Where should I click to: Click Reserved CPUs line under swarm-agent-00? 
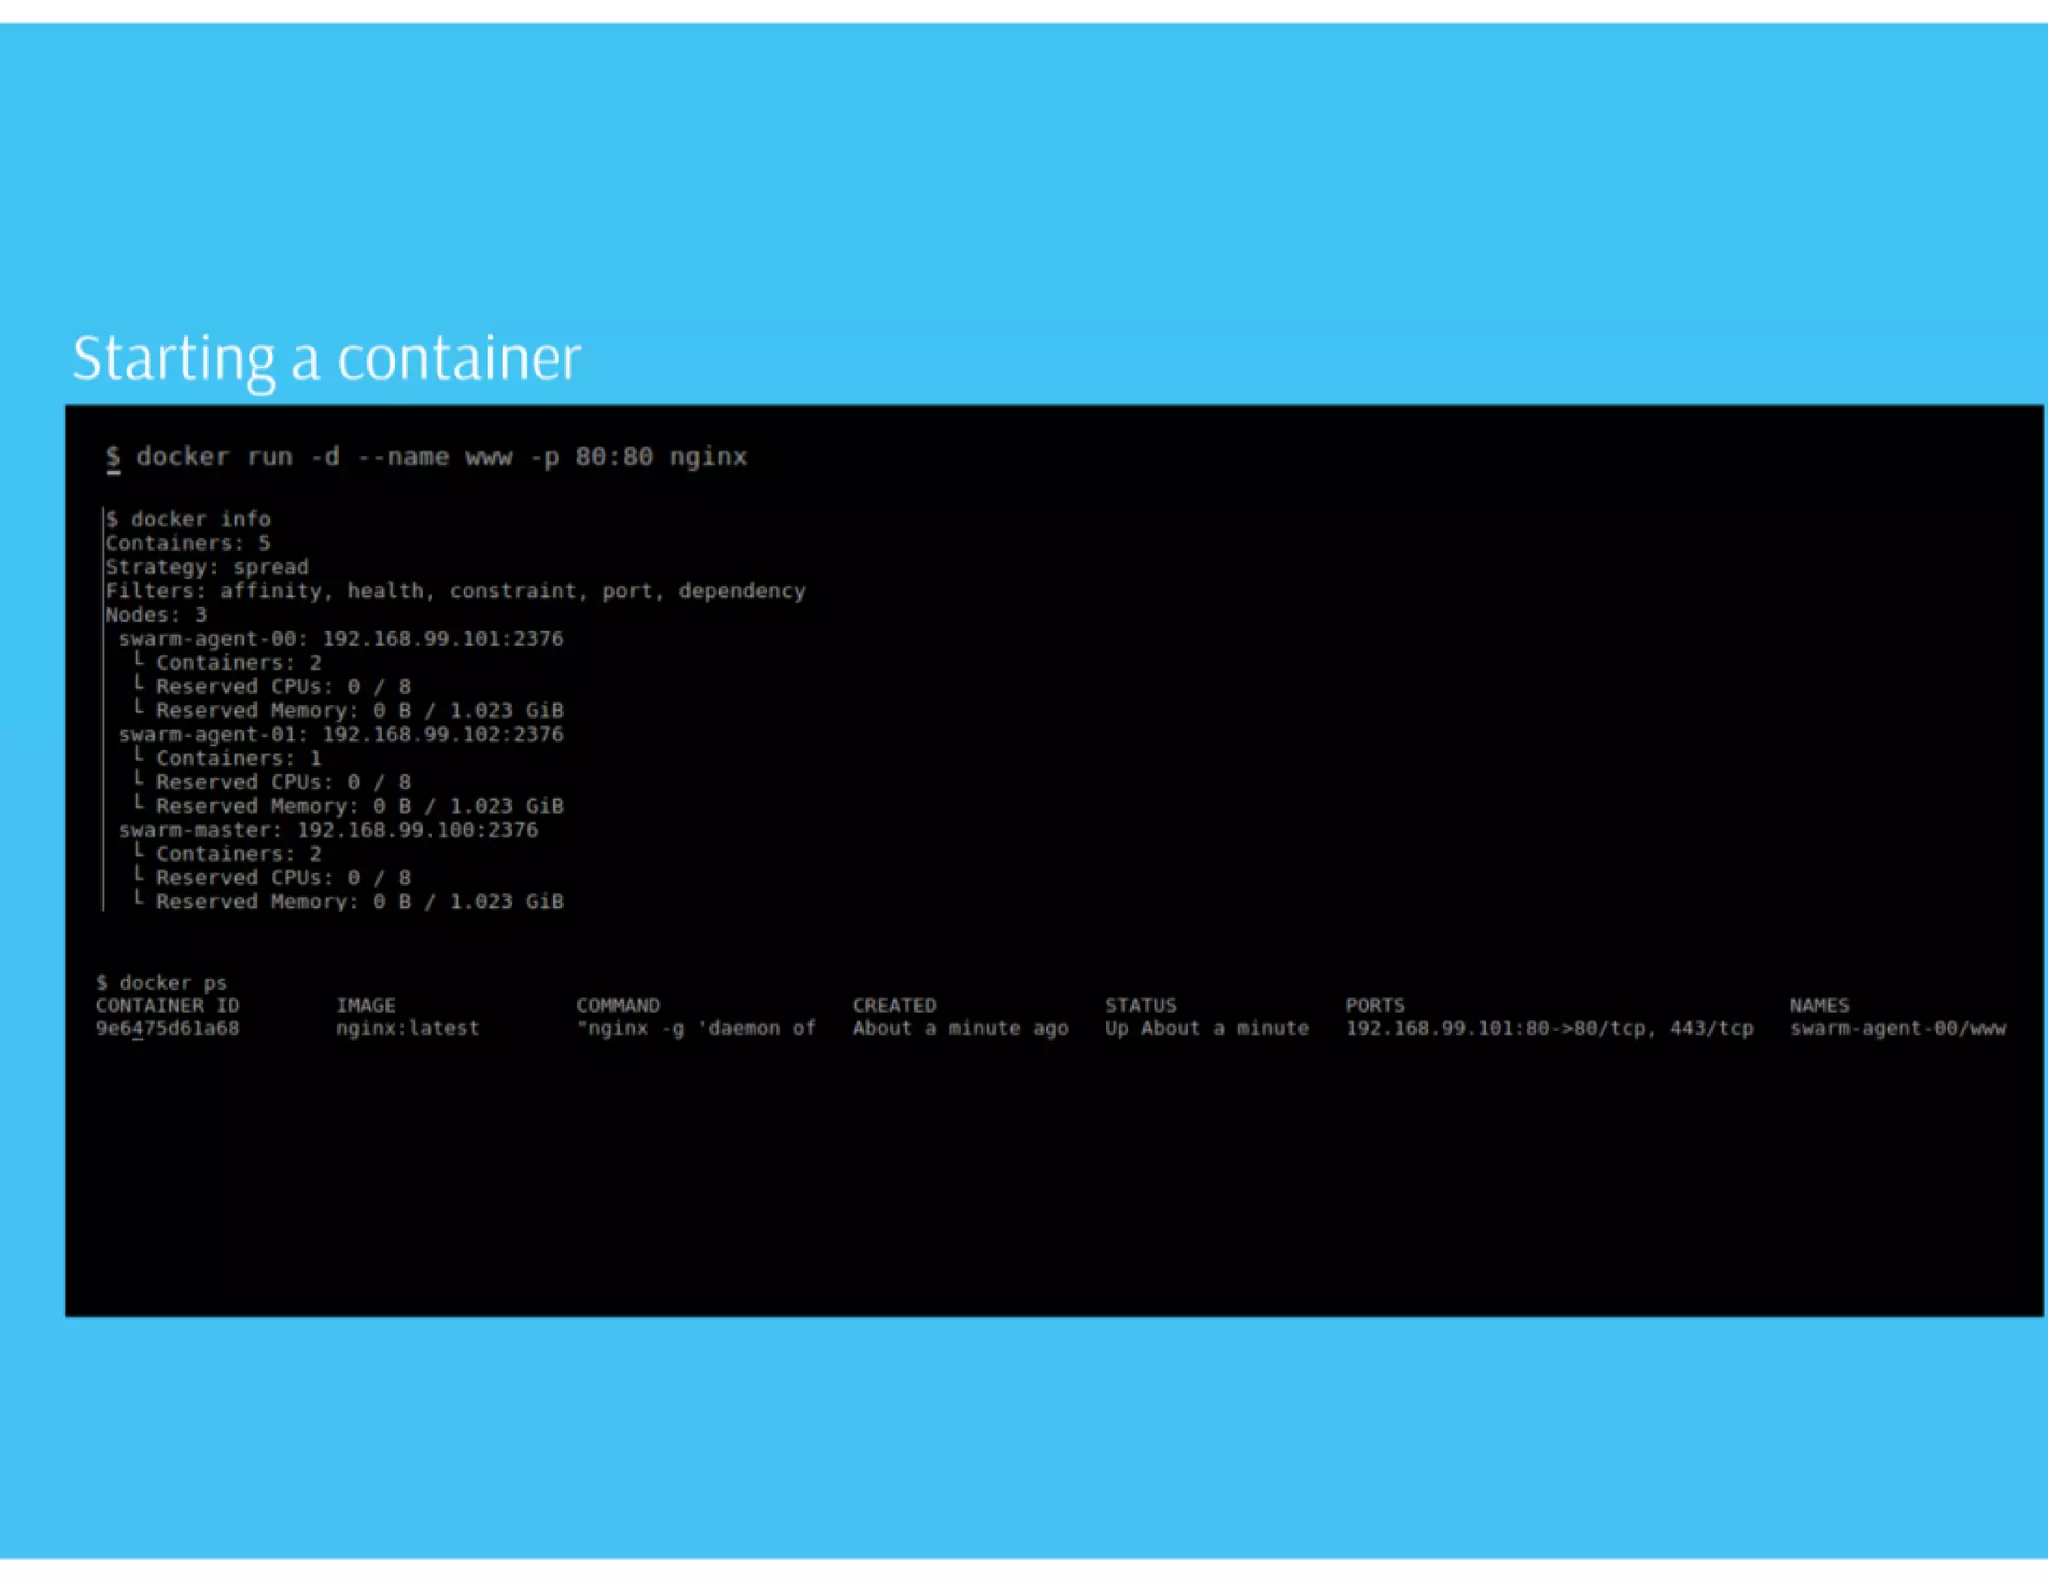point(283,687)
